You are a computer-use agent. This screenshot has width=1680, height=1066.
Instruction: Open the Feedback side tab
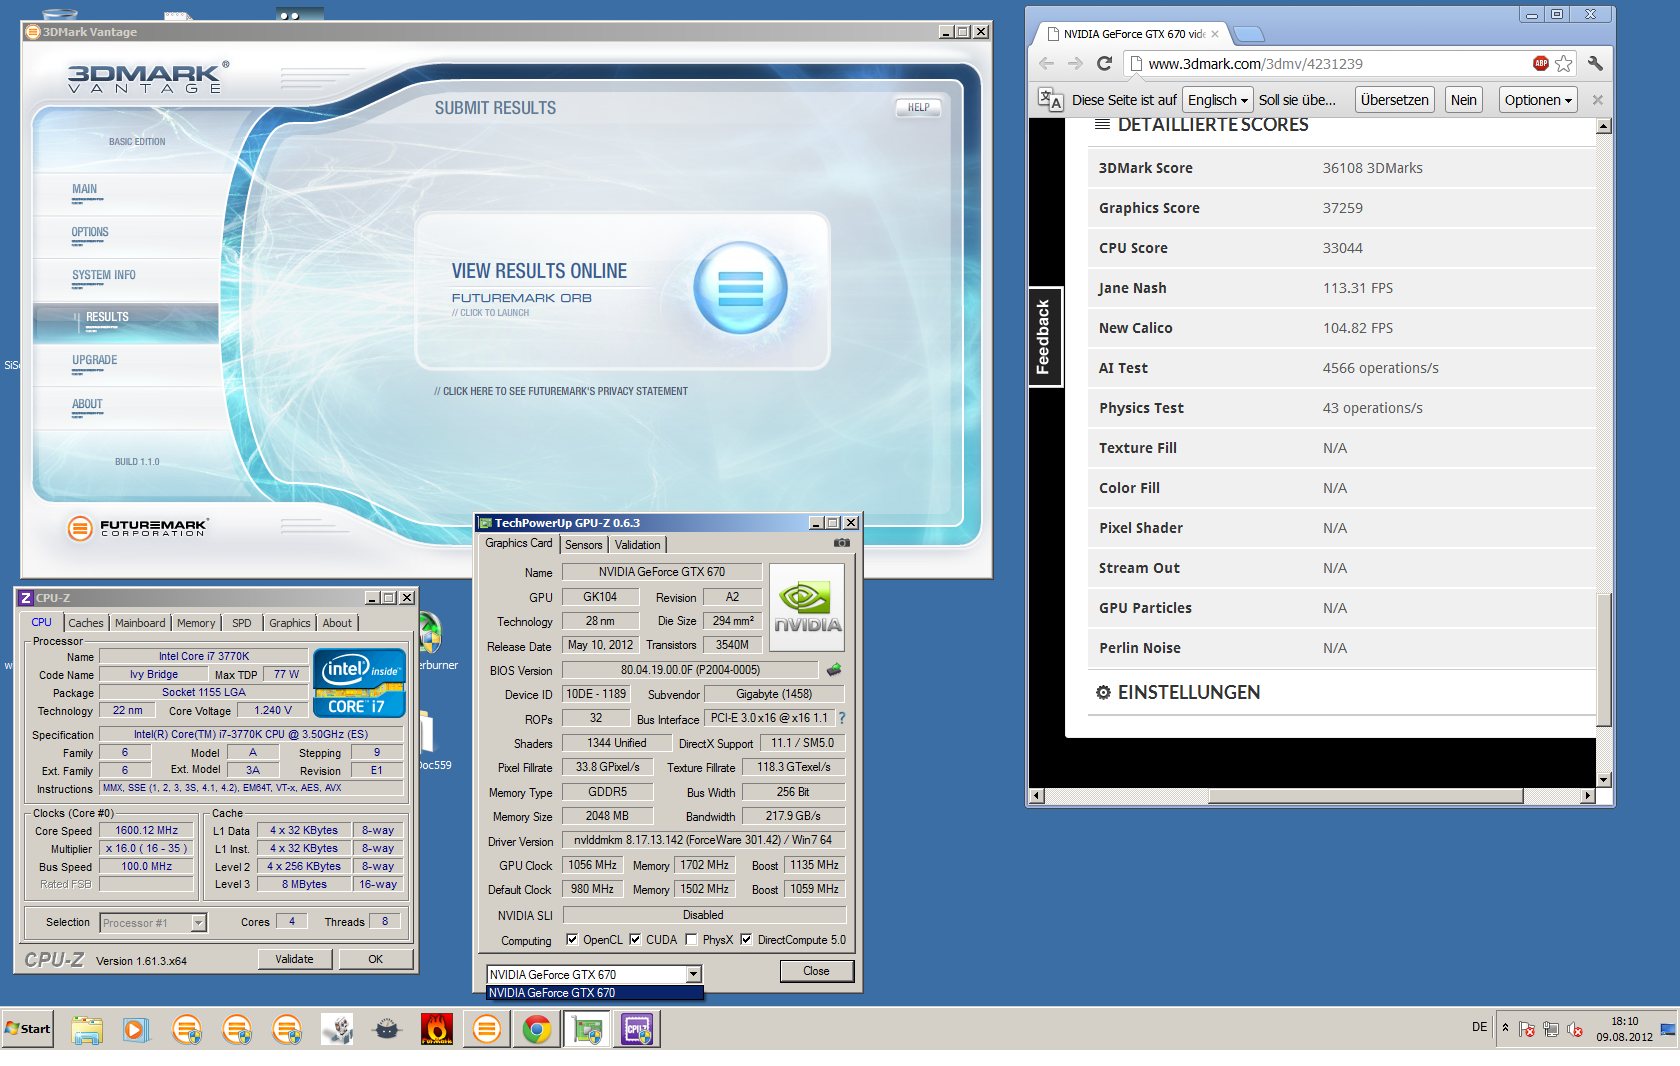tap(1044, 337)
